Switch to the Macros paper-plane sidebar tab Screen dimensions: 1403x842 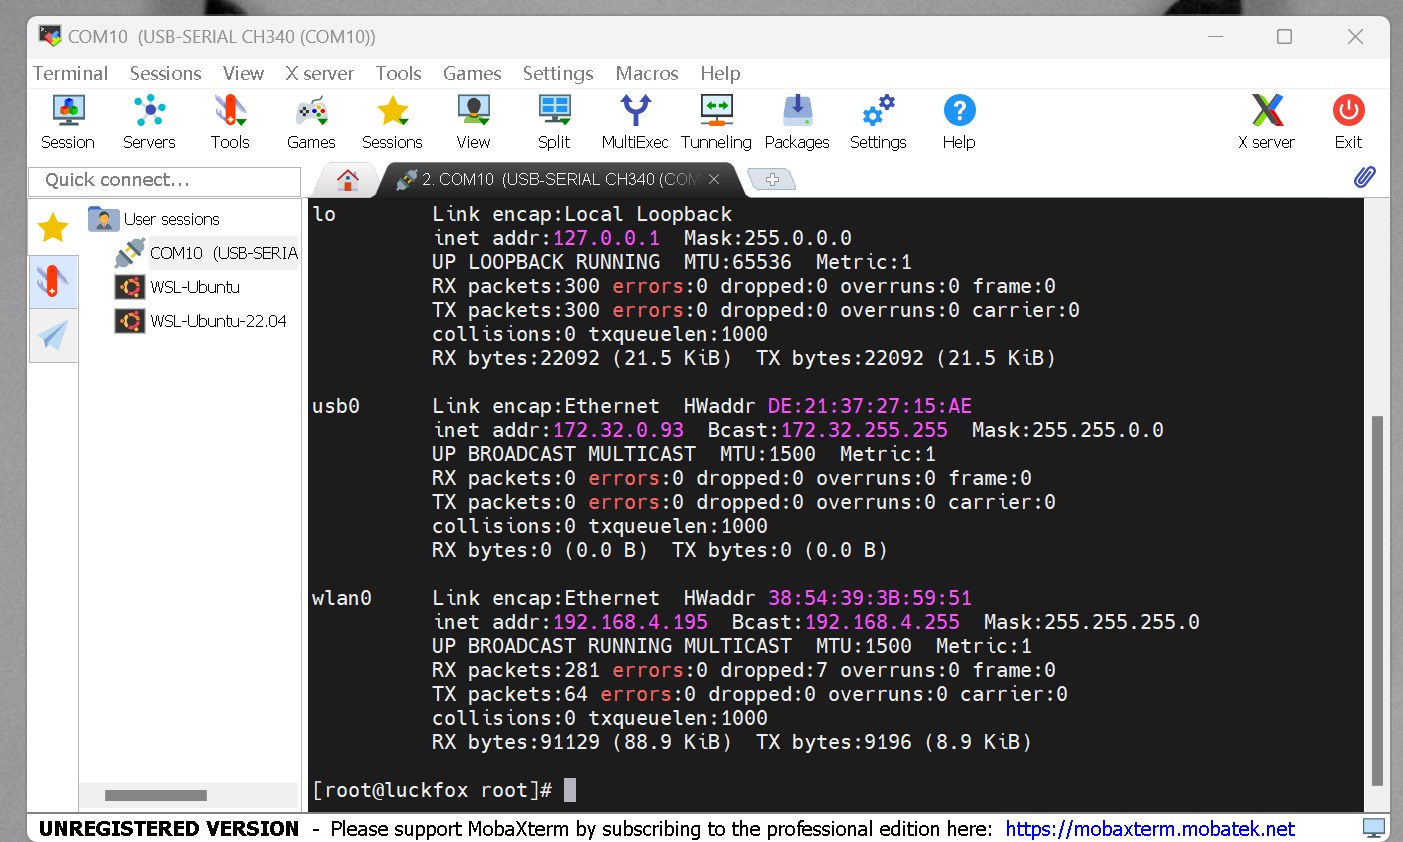(53, 335)
